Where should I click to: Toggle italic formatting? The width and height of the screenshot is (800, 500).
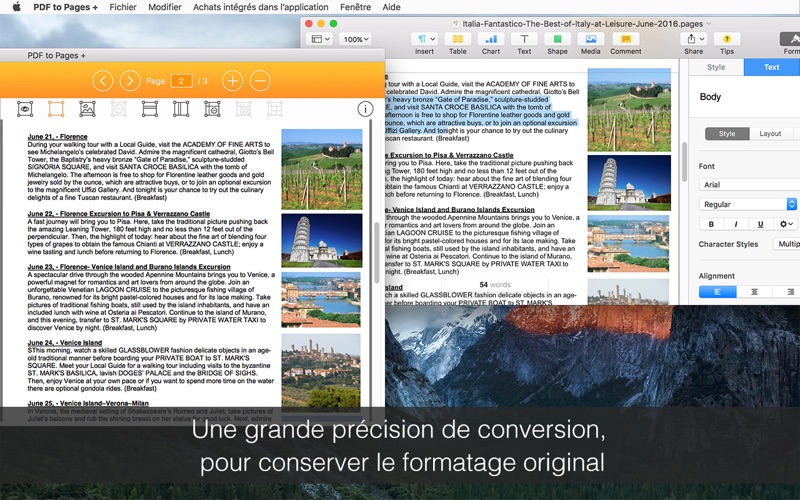pyautogui.click(x=736, y=224)
